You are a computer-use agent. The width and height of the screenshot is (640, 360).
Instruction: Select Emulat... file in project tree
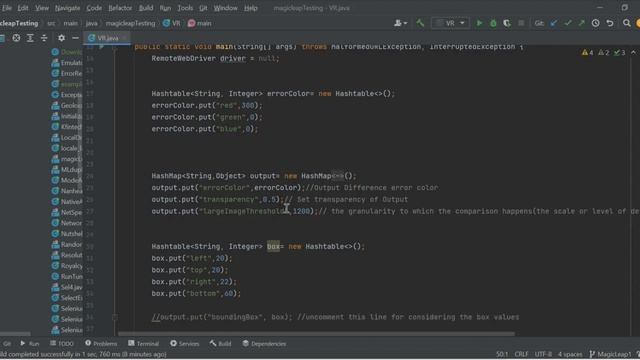[x=67, y=63]
